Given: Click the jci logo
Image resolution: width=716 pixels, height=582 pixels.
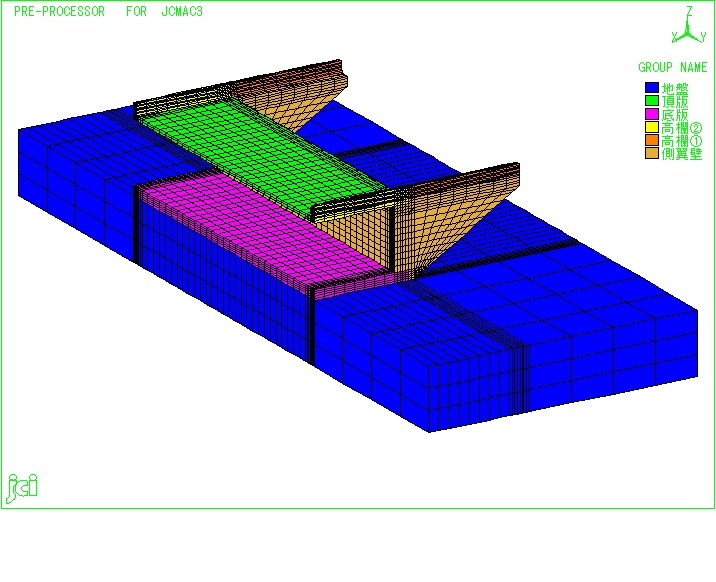Looking at the screenshot, I should click(21, 488).
